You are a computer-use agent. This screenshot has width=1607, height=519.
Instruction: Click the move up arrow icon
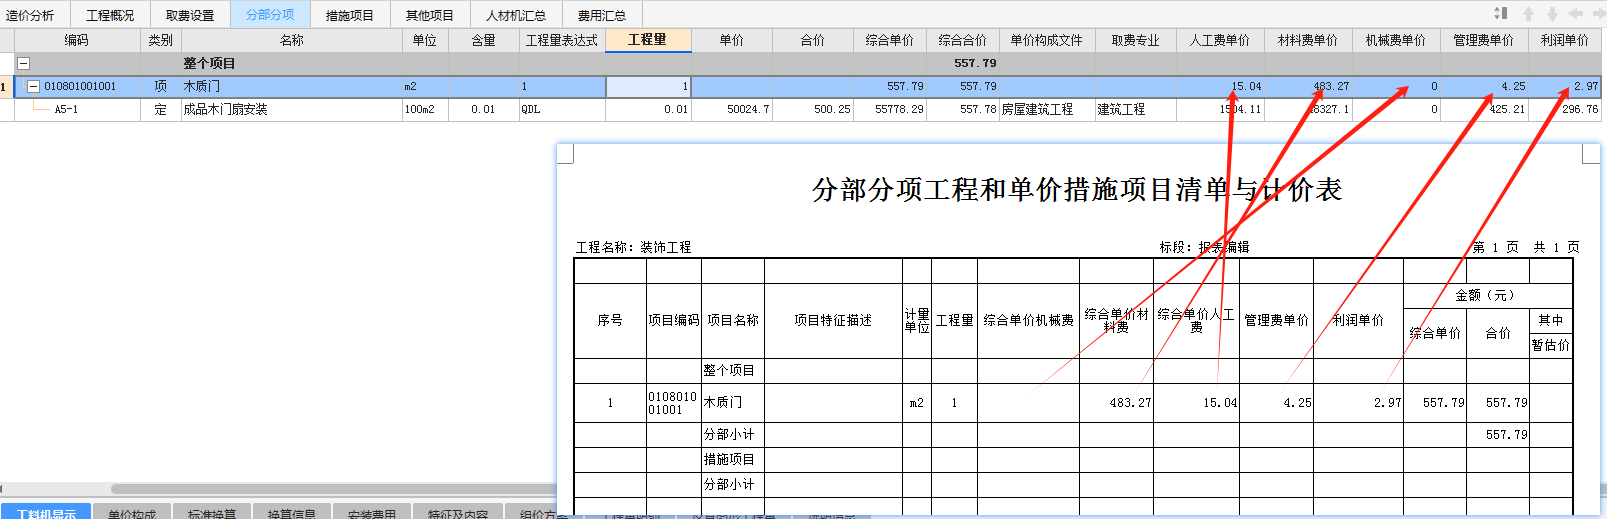1528,13
